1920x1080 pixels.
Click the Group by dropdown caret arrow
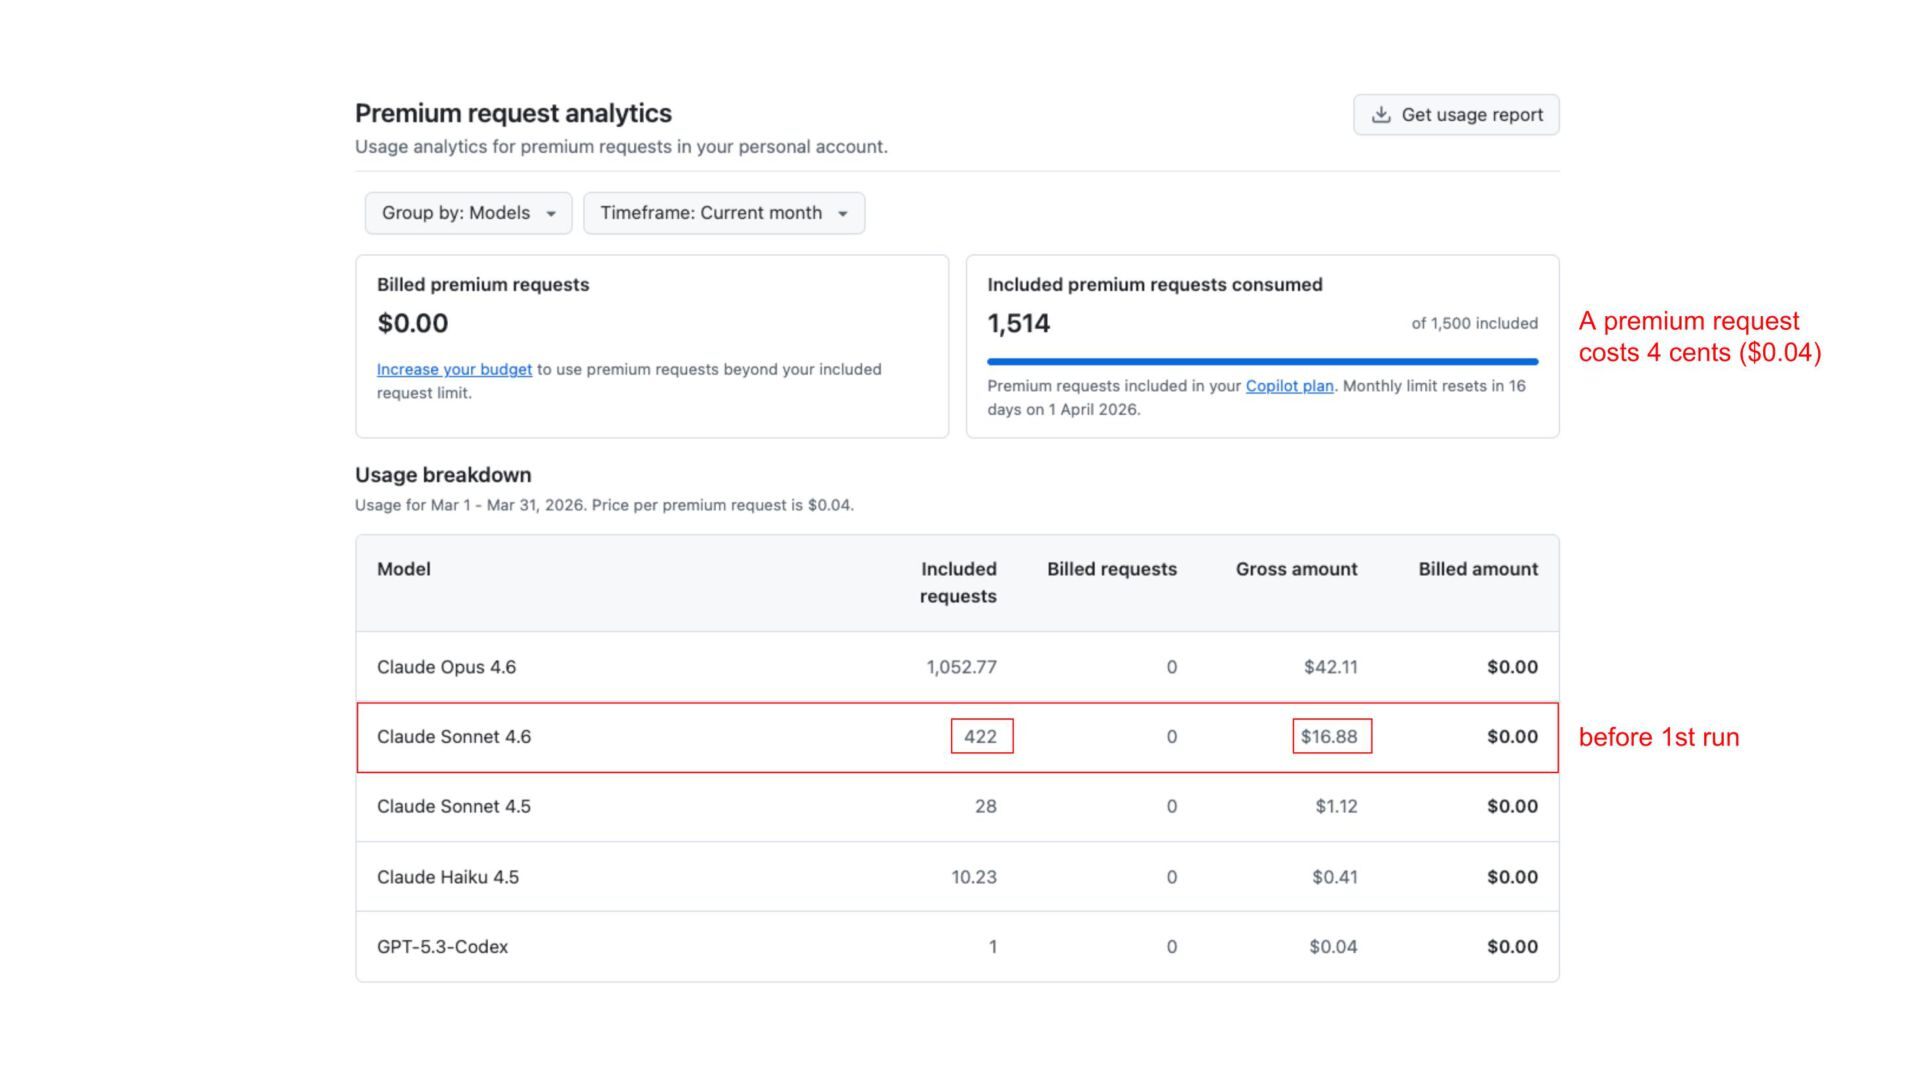pyautogui.click(x=551, y=214)
